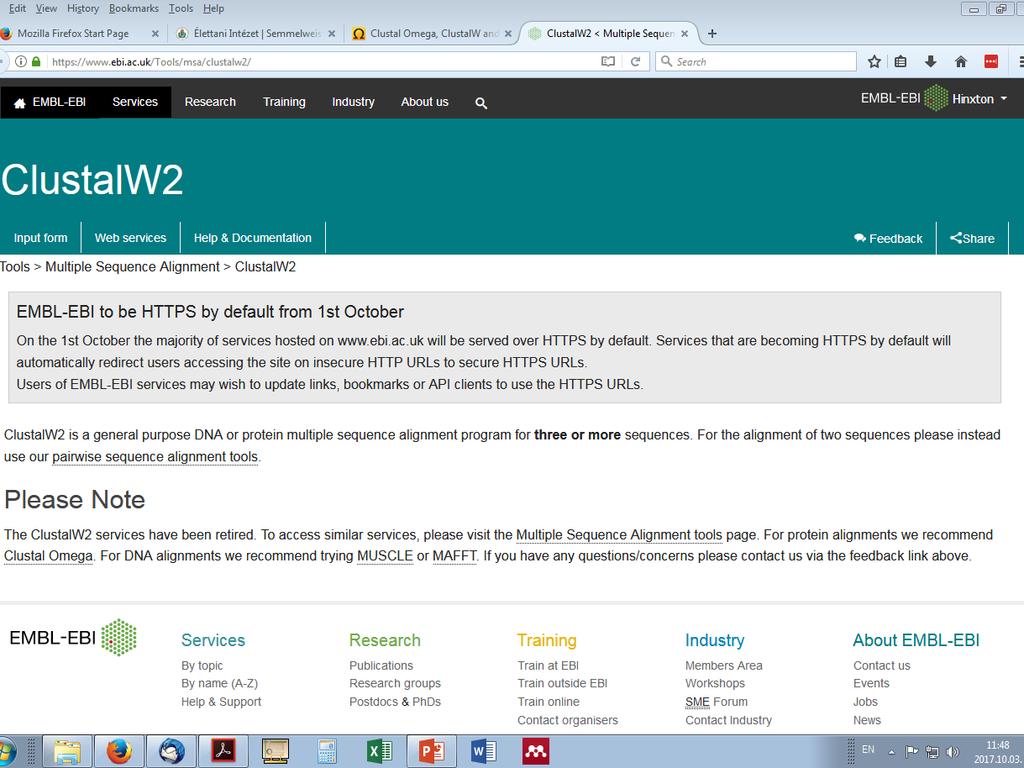The width and height of the screenshot is (1024, 768).
Task: Open the Tools menu
Action: [181, 8]
